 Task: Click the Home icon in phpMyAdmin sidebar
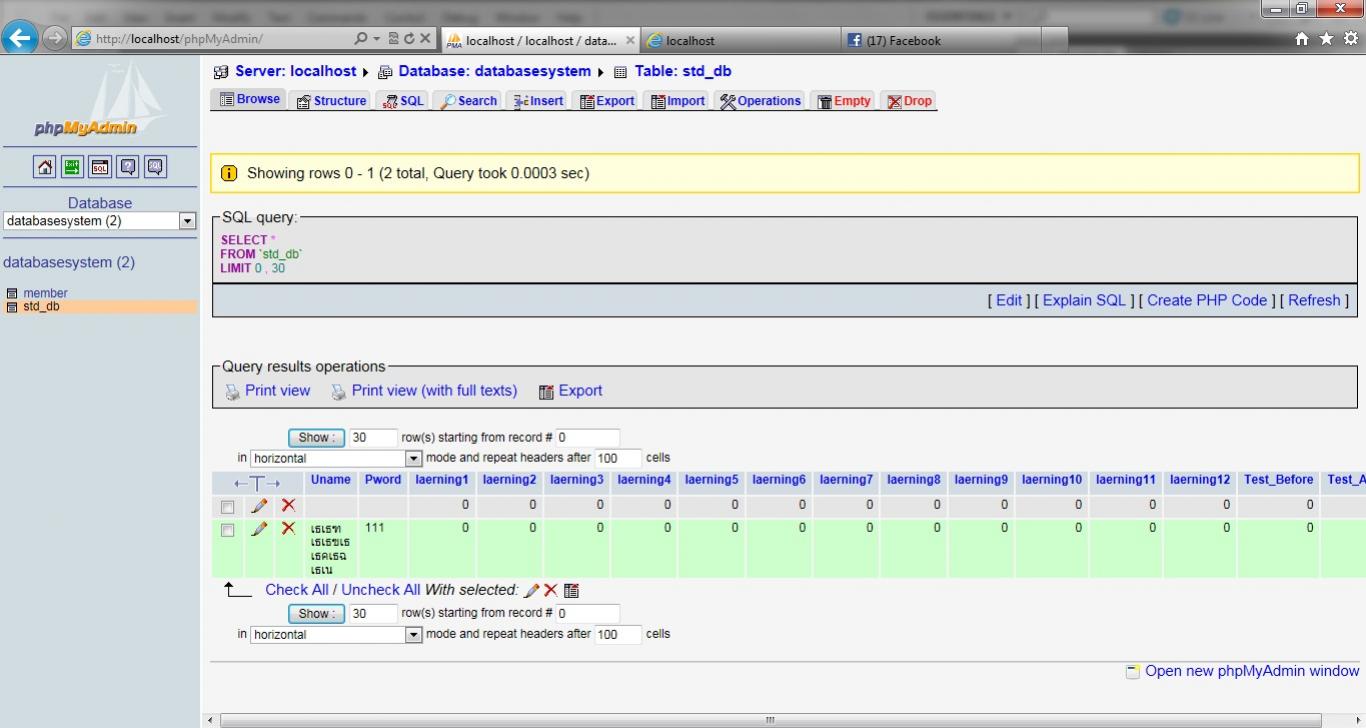(45, 167)
